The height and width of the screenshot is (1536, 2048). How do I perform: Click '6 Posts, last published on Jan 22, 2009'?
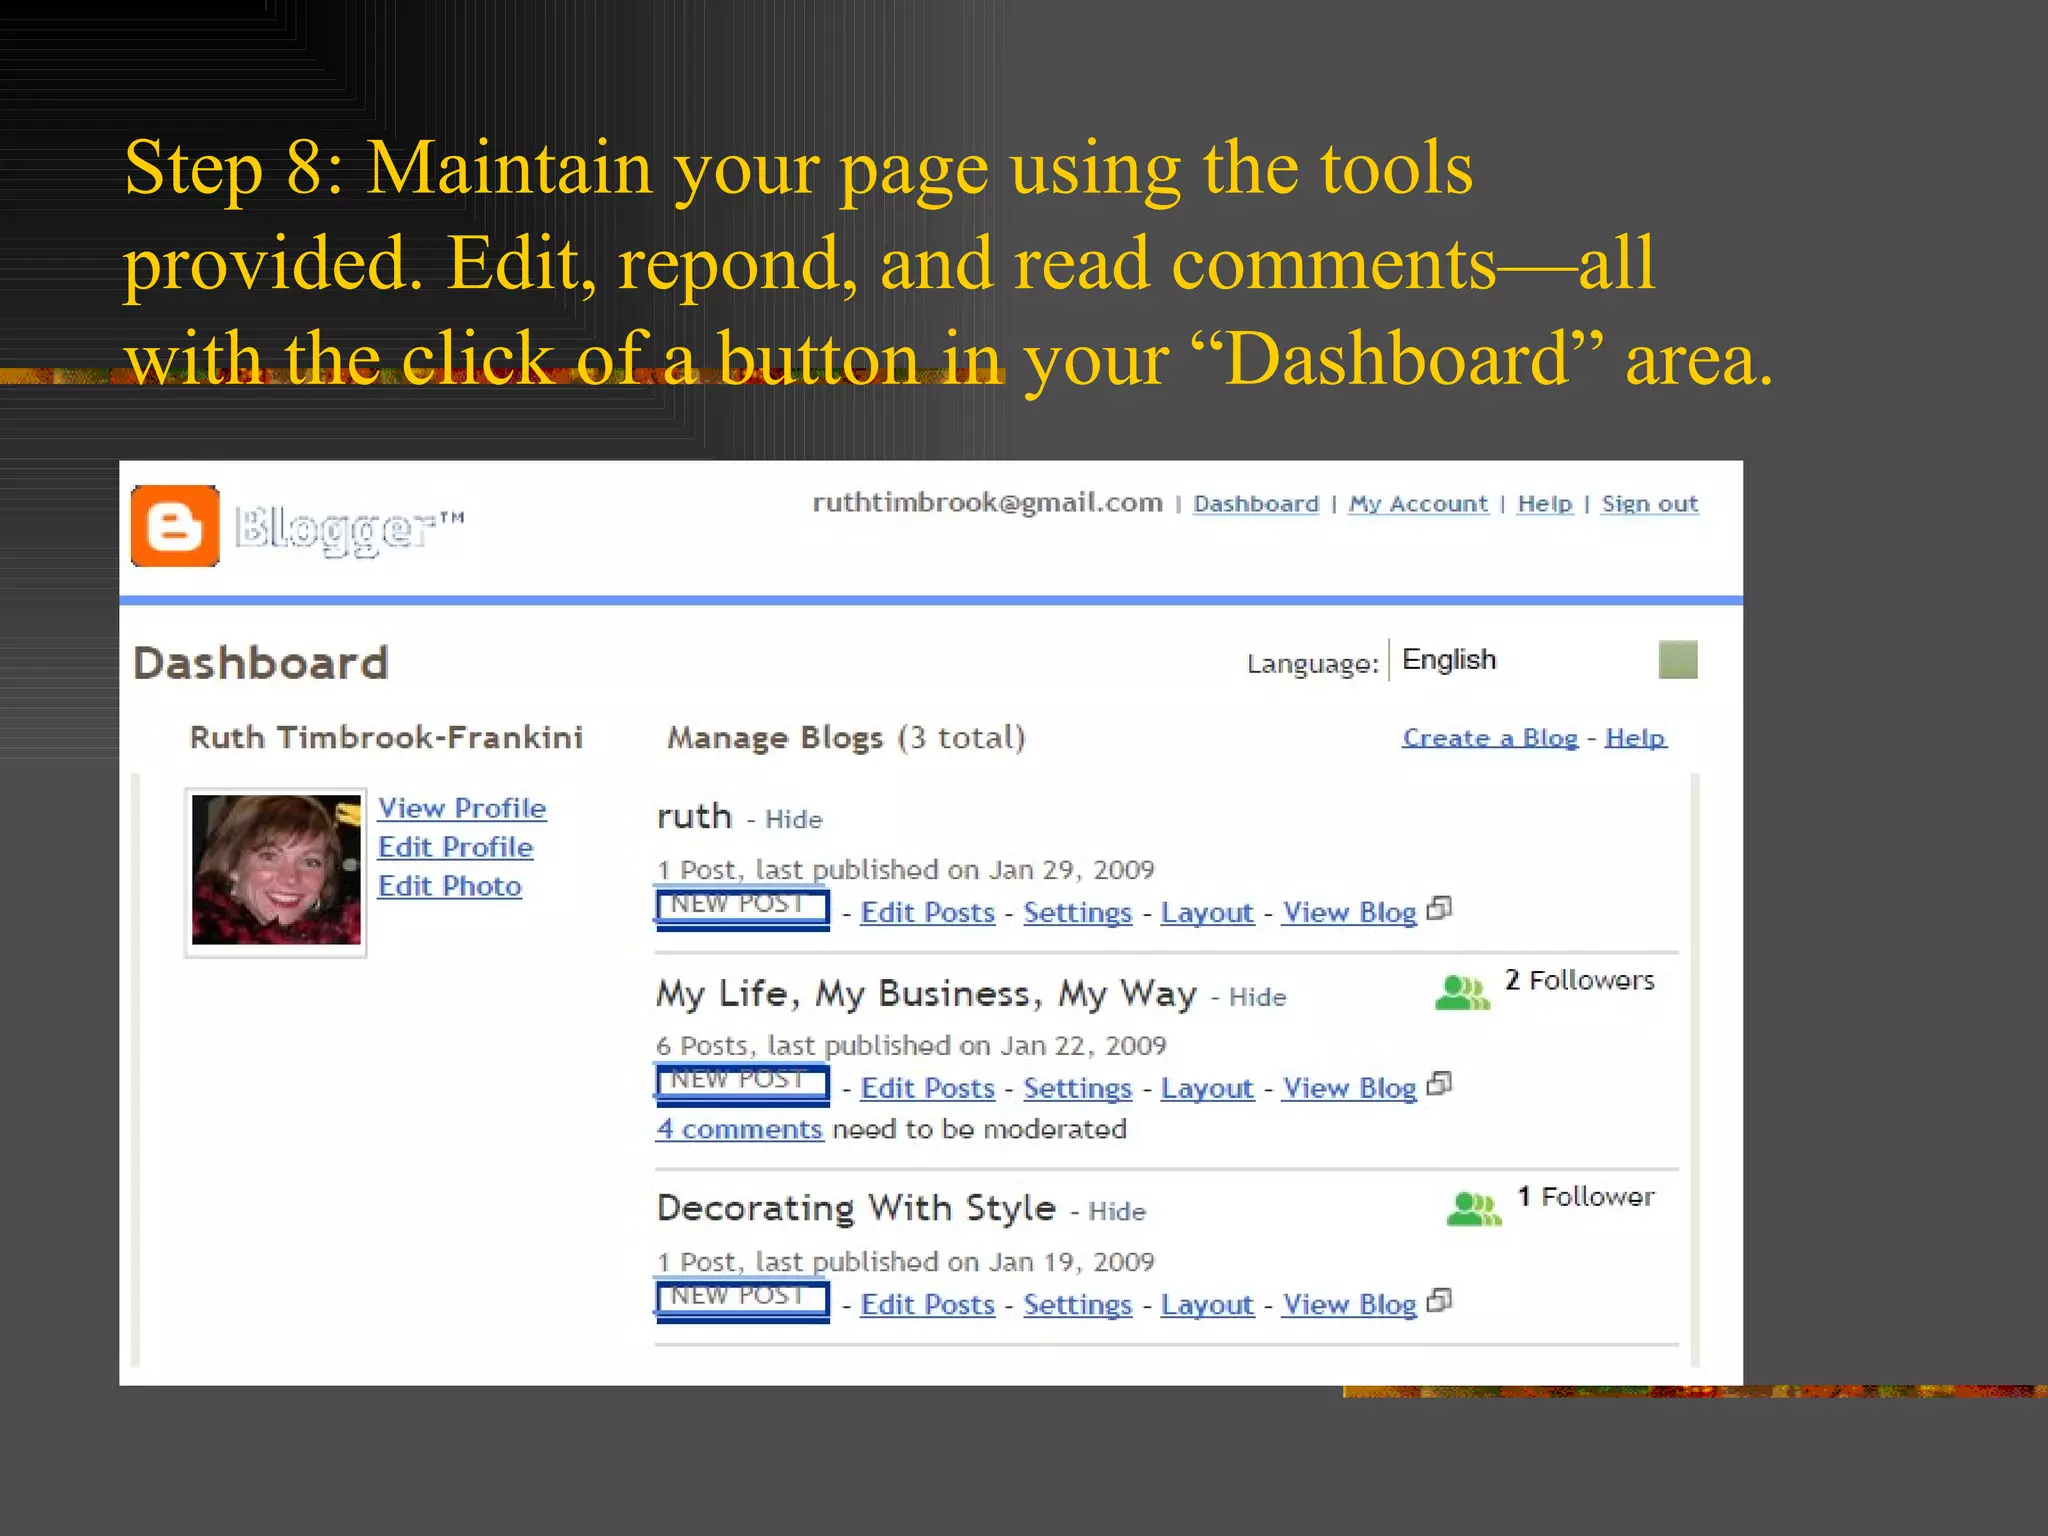click(x=912, y=1046)
